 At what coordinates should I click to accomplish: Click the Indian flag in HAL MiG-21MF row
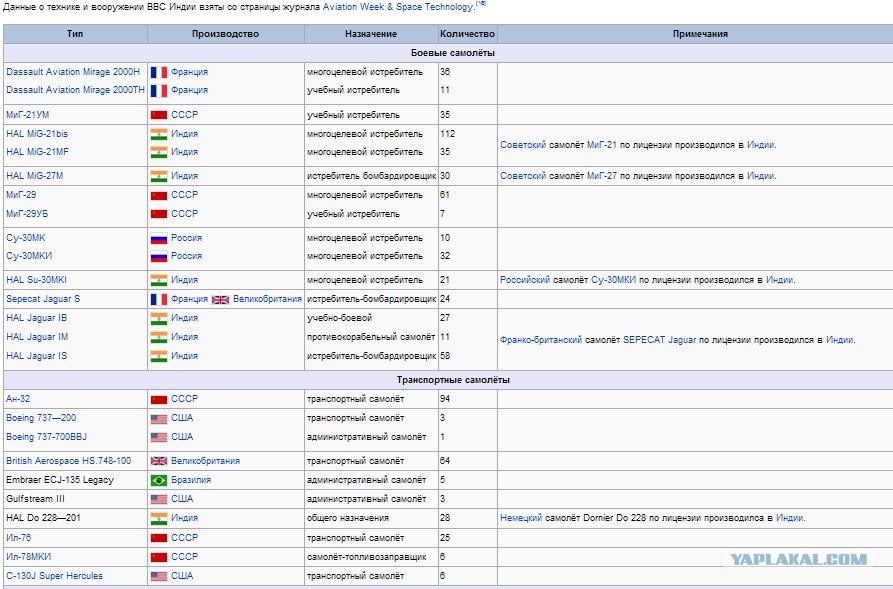click(x=159, y=153)
